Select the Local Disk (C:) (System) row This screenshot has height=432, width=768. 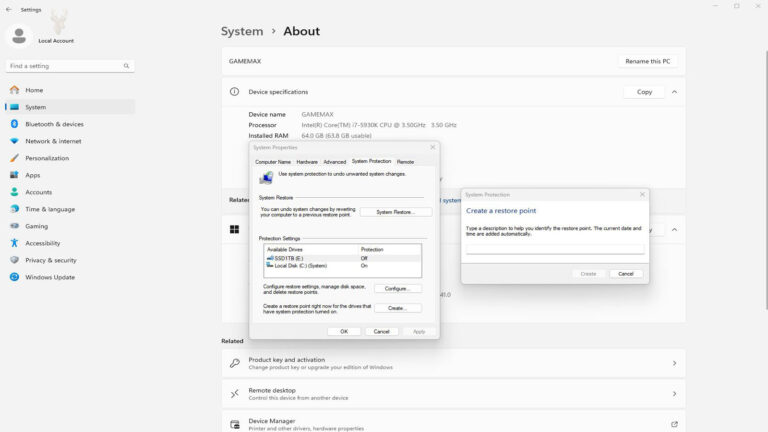coord(342,265)
